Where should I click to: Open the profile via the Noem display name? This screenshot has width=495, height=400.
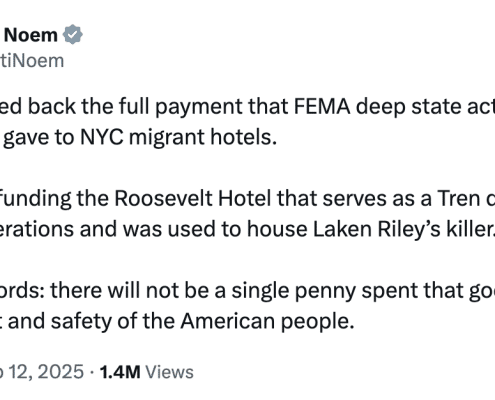31,35
